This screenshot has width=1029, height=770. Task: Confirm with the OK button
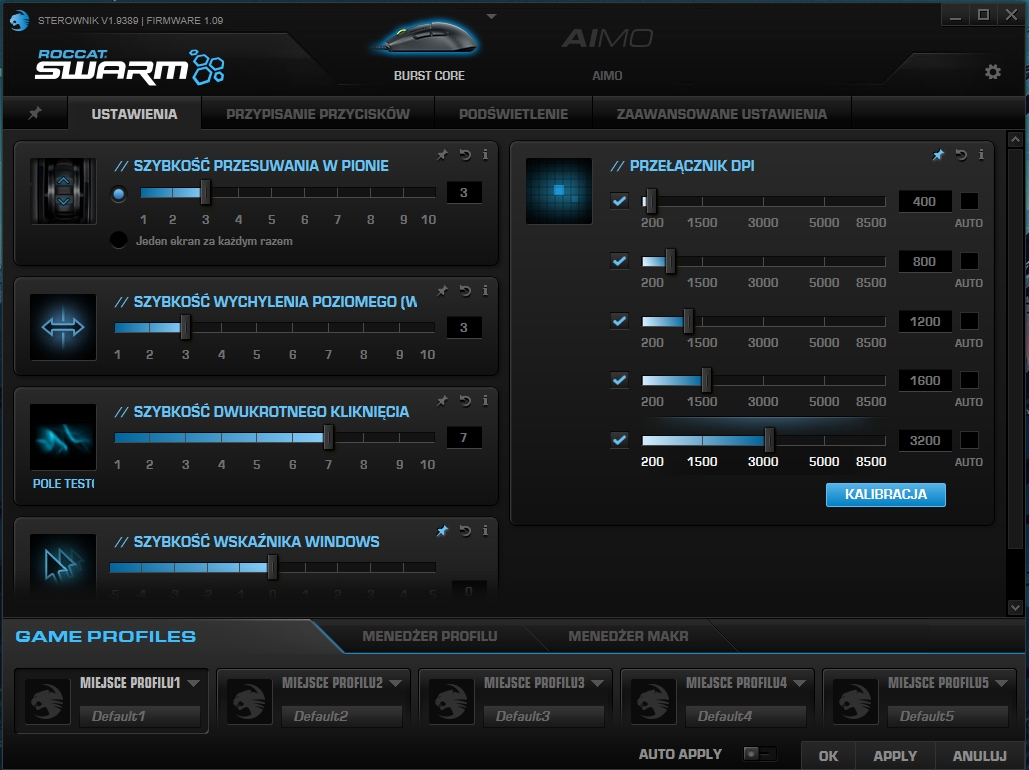828,756
